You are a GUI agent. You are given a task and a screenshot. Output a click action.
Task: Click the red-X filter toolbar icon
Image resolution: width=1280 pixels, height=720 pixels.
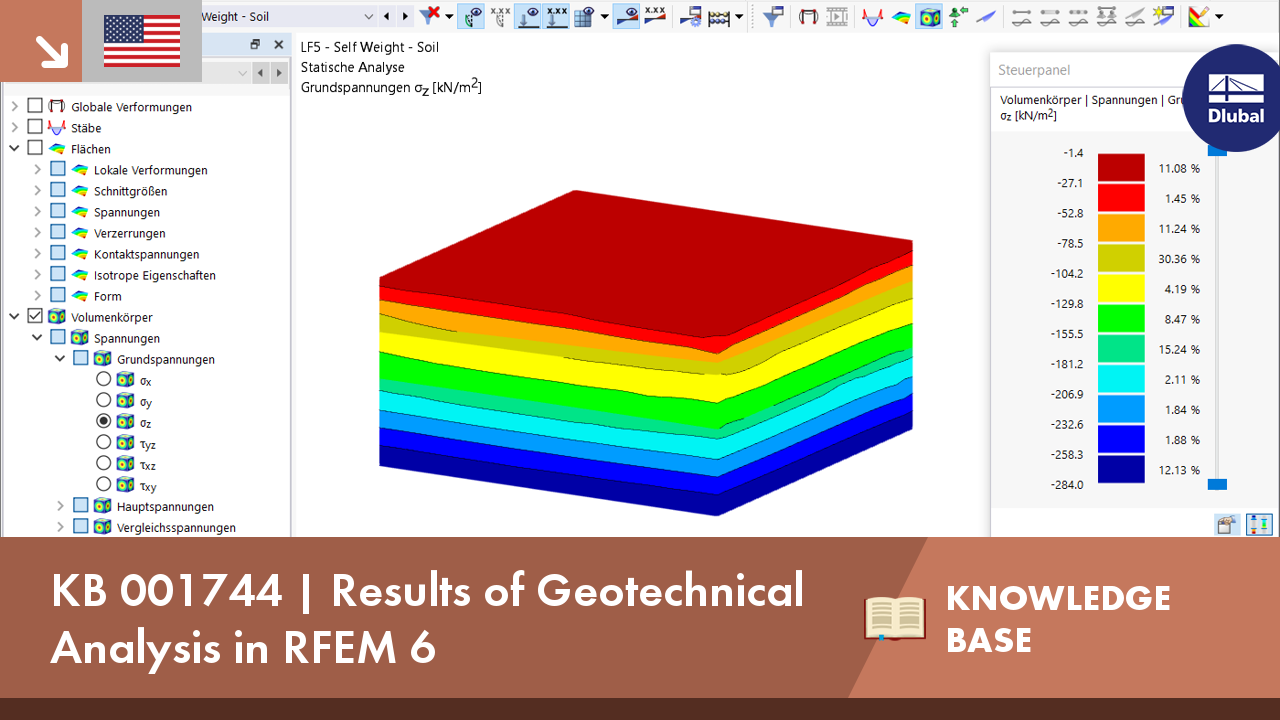tap(430, 16)
